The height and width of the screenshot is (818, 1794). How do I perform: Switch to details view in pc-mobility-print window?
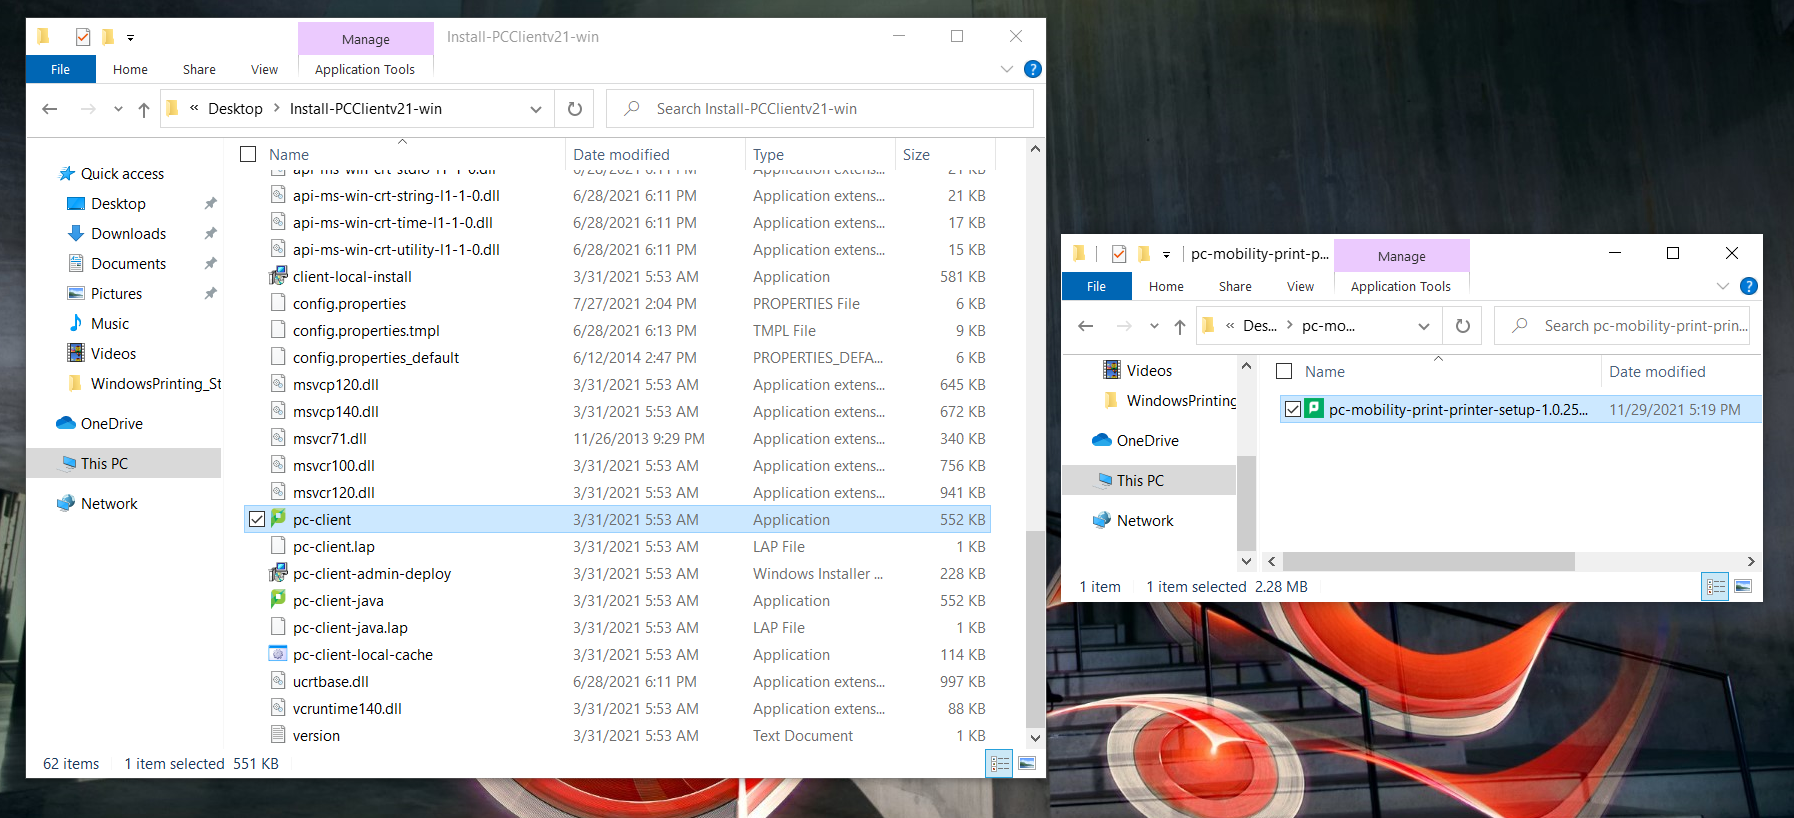pos(1716,587)
